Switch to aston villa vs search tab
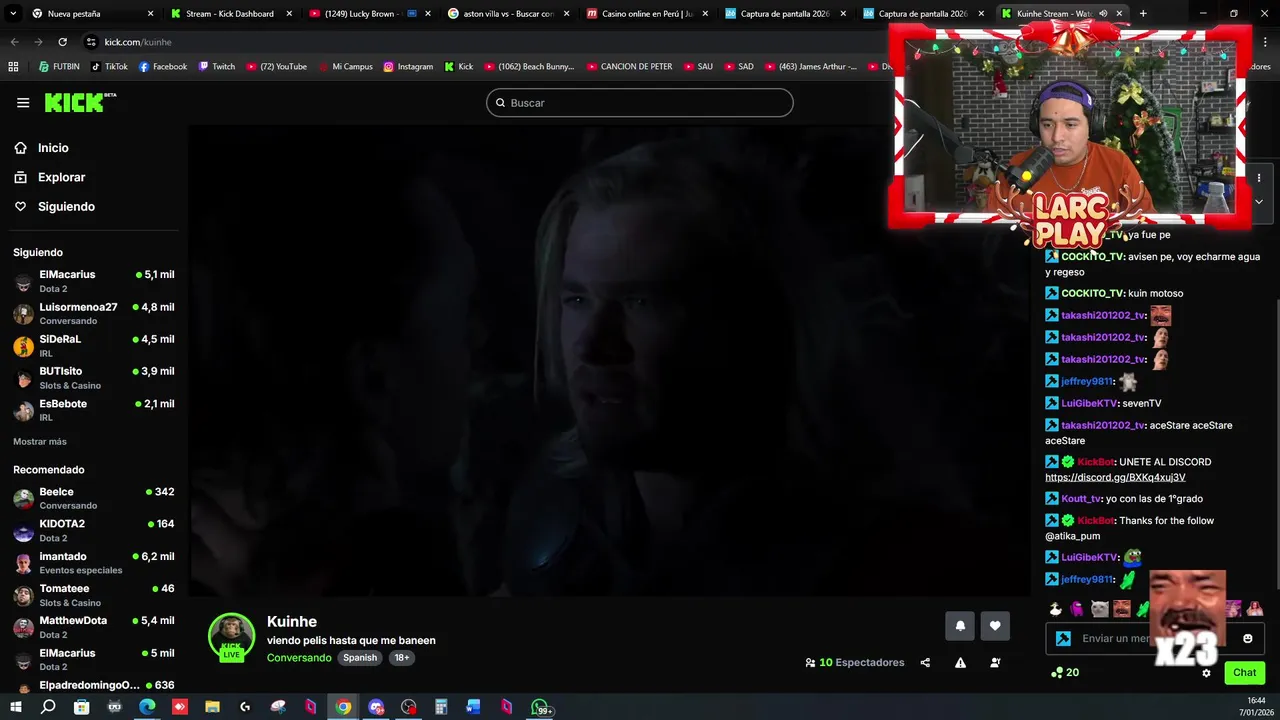The width and height of the screenshot is (1280, 720). point(508,14)
